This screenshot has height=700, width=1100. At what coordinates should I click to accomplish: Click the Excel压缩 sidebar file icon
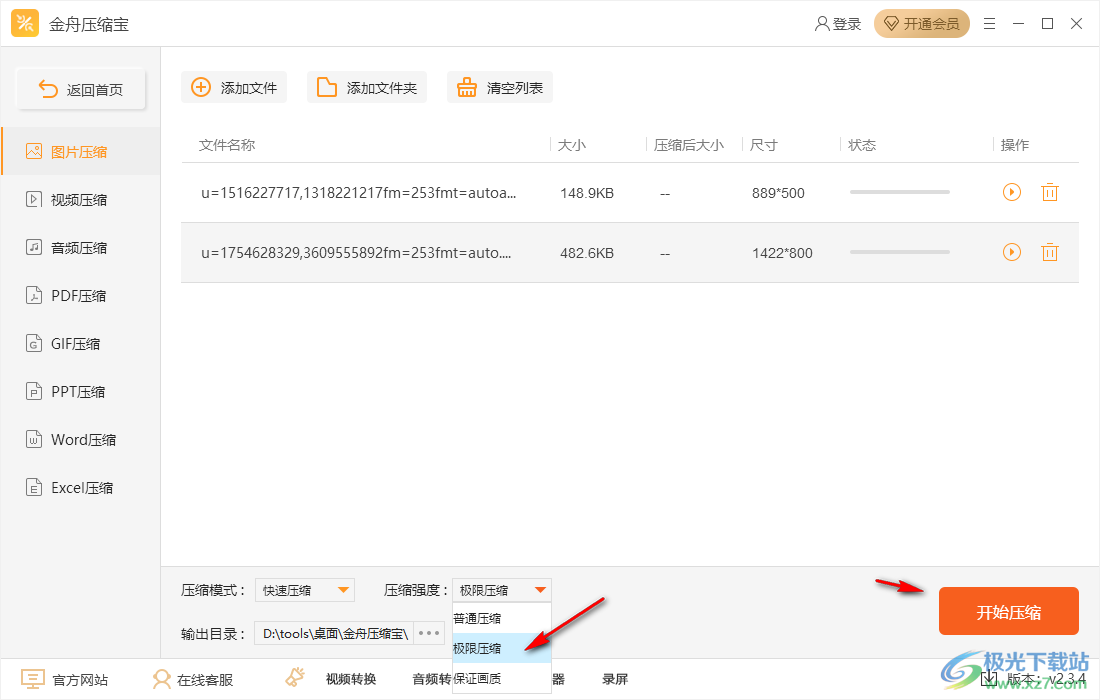(34, 487)
